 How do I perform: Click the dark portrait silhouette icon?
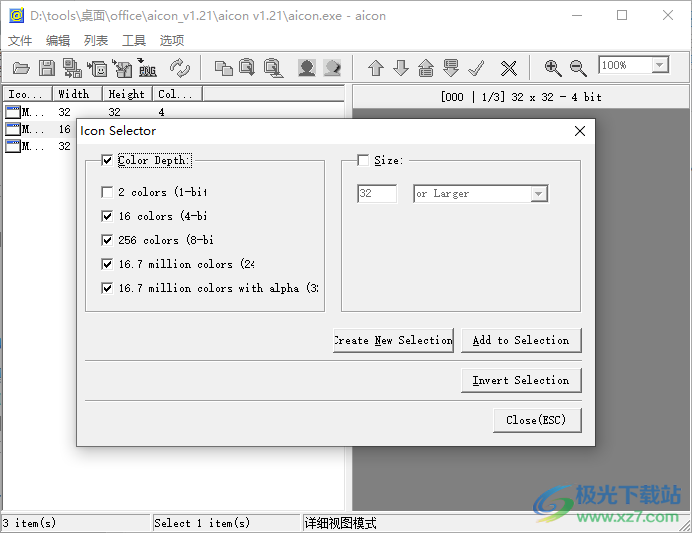pos(307,68)
